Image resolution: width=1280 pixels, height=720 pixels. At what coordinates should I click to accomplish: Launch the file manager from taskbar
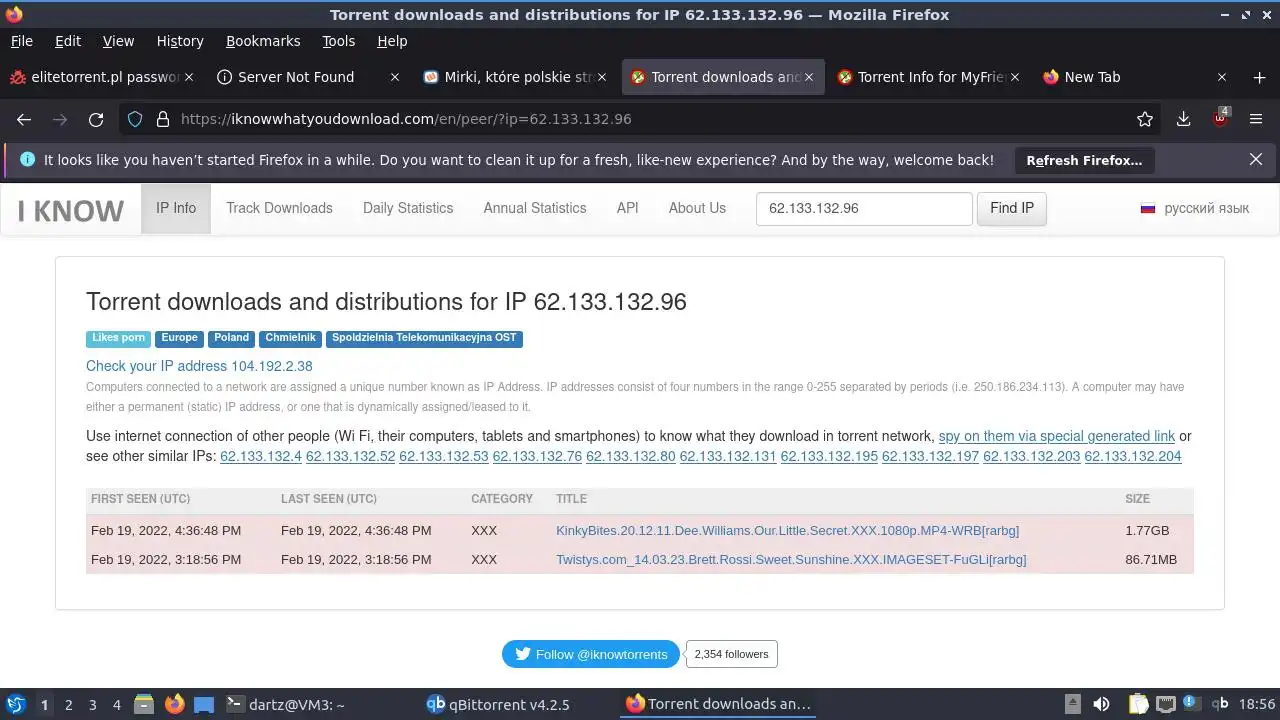pyautogui.click(x=143, y=704)
